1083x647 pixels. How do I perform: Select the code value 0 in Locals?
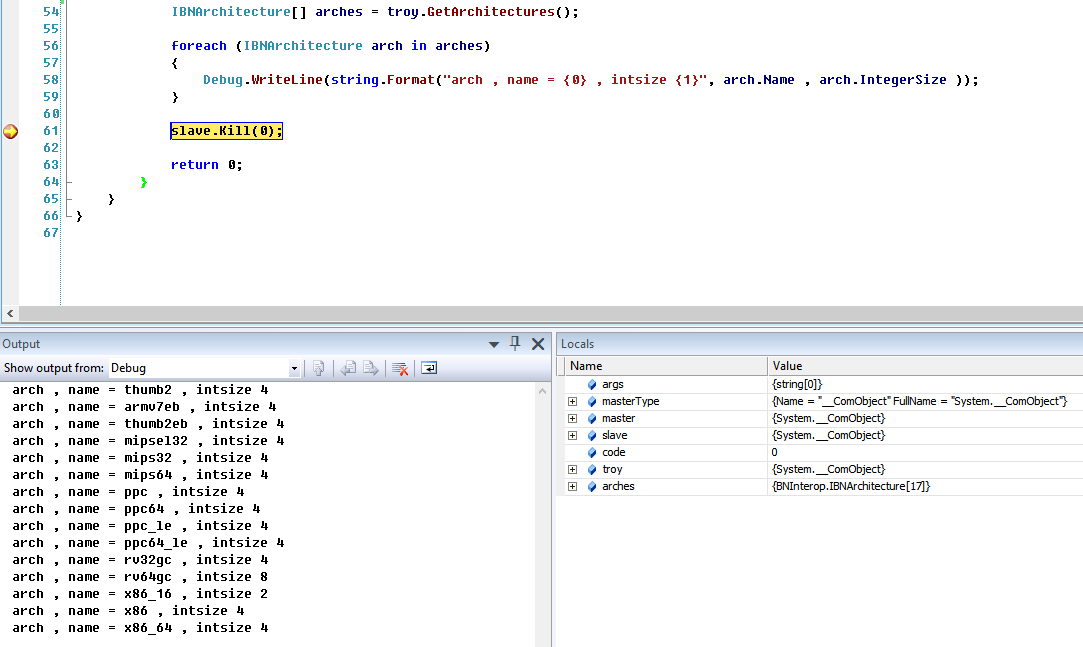[x=774, y=452]
